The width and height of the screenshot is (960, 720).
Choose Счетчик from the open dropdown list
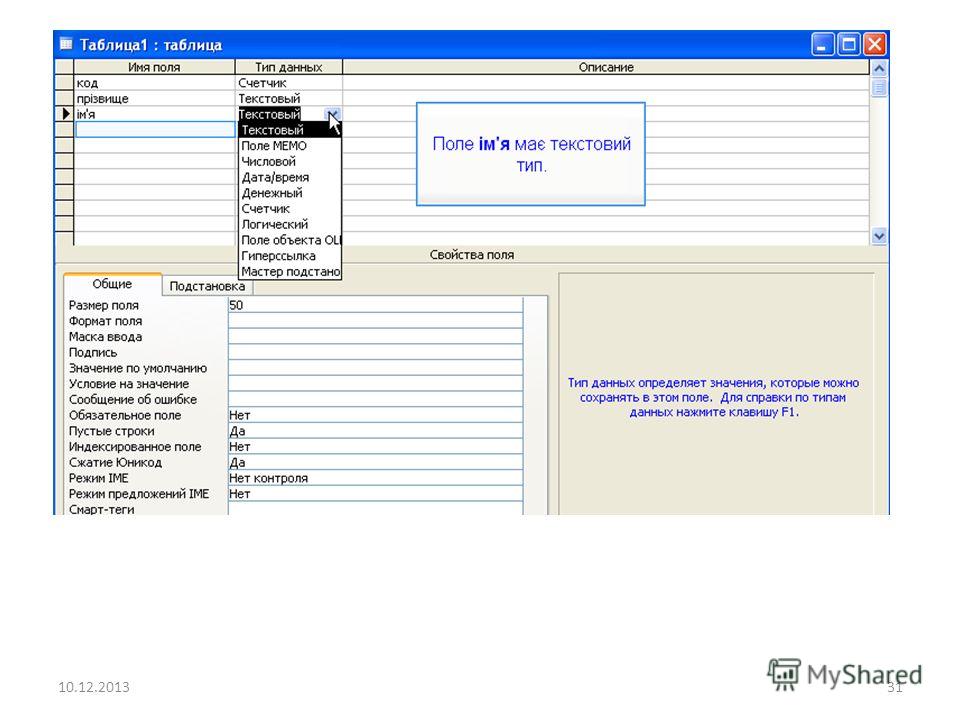[290, 209]
